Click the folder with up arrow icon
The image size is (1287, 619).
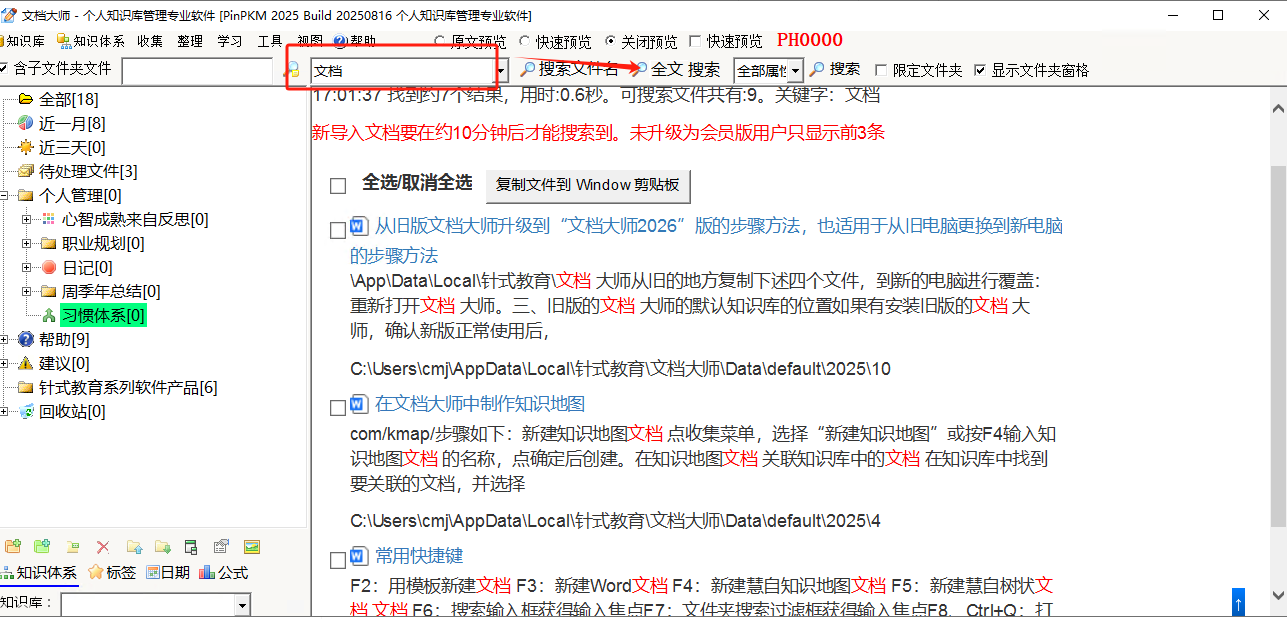click(133, 547)
